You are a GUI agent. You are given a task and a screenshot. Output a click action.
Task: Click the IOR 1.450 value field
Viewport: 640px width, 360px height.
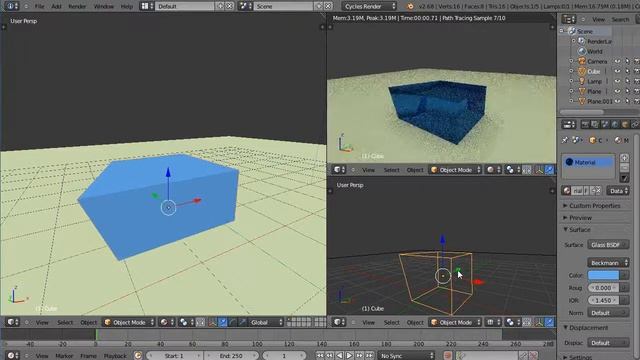tap(603, 300)
